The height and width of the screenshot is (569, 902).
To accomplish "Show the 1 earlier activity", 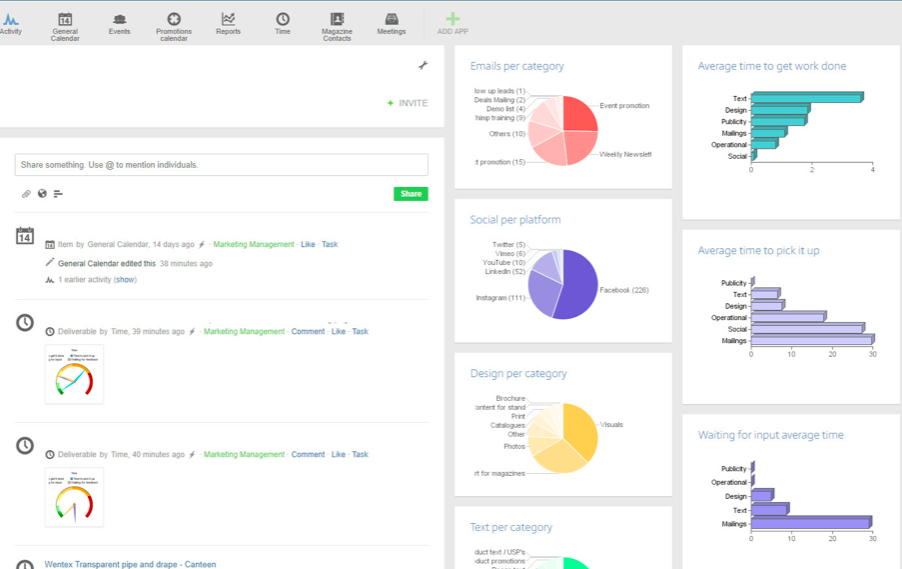I will click(125, 280).
